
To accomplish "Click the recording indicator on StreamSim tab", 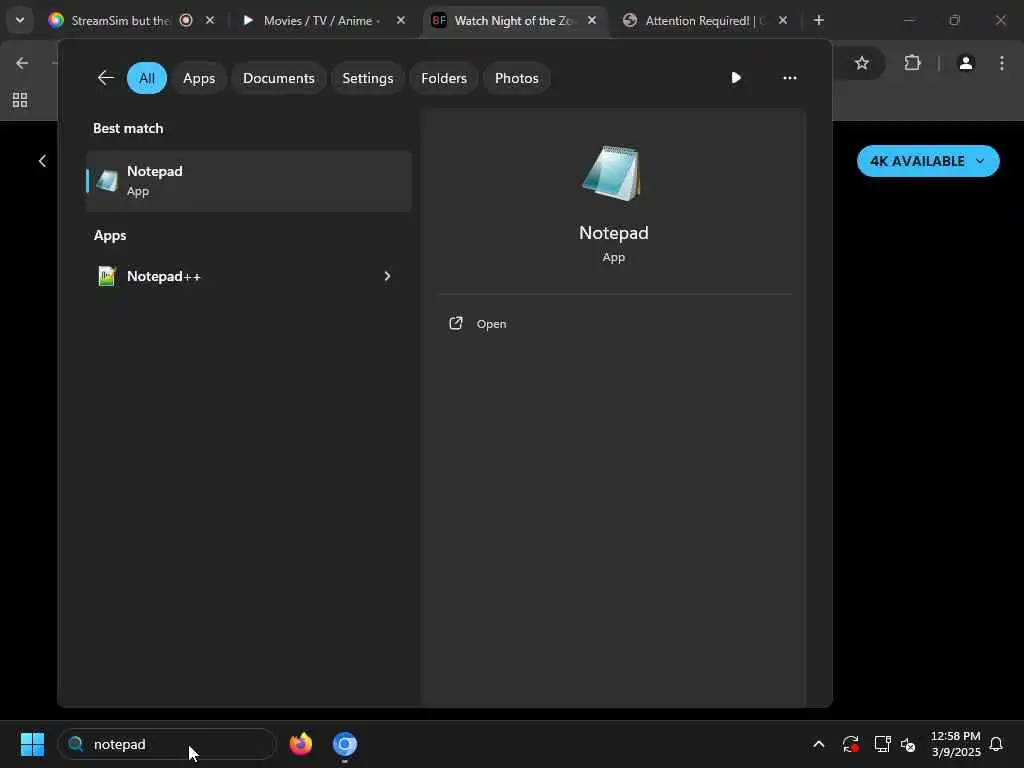I will [186, 21].
